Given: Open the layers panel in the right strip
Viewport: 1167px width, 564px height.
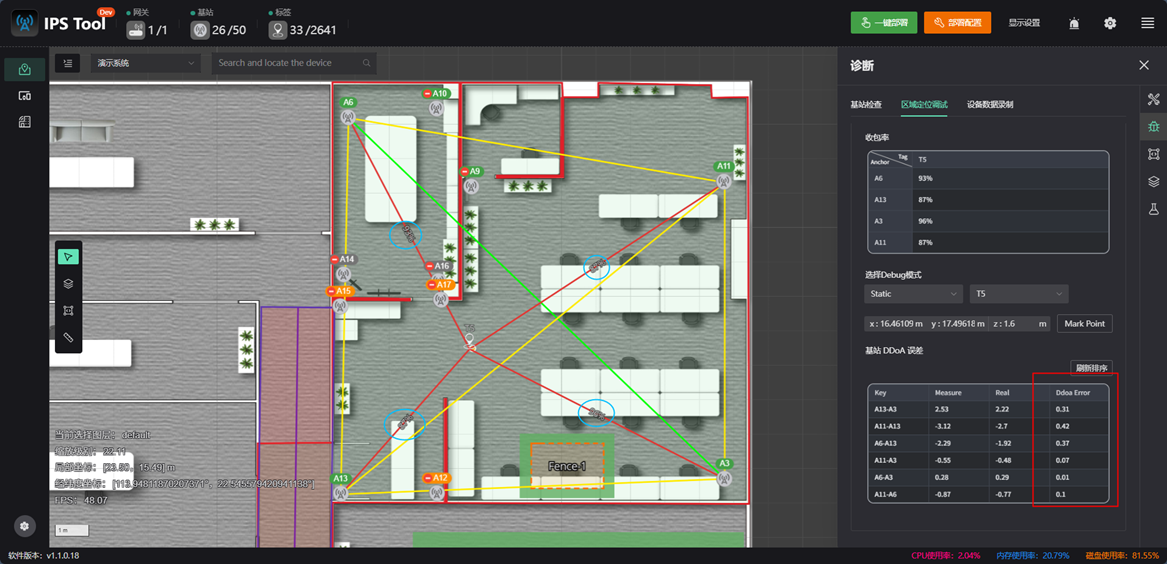Looking at the screenshot, I should pos(1154,182).
